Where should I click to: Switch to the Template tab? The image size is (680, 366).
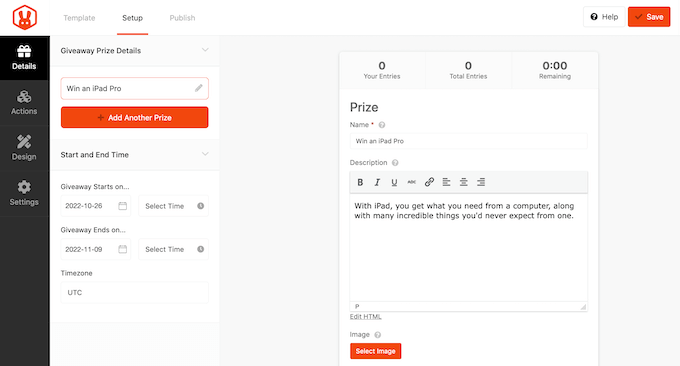click(79, 18)
